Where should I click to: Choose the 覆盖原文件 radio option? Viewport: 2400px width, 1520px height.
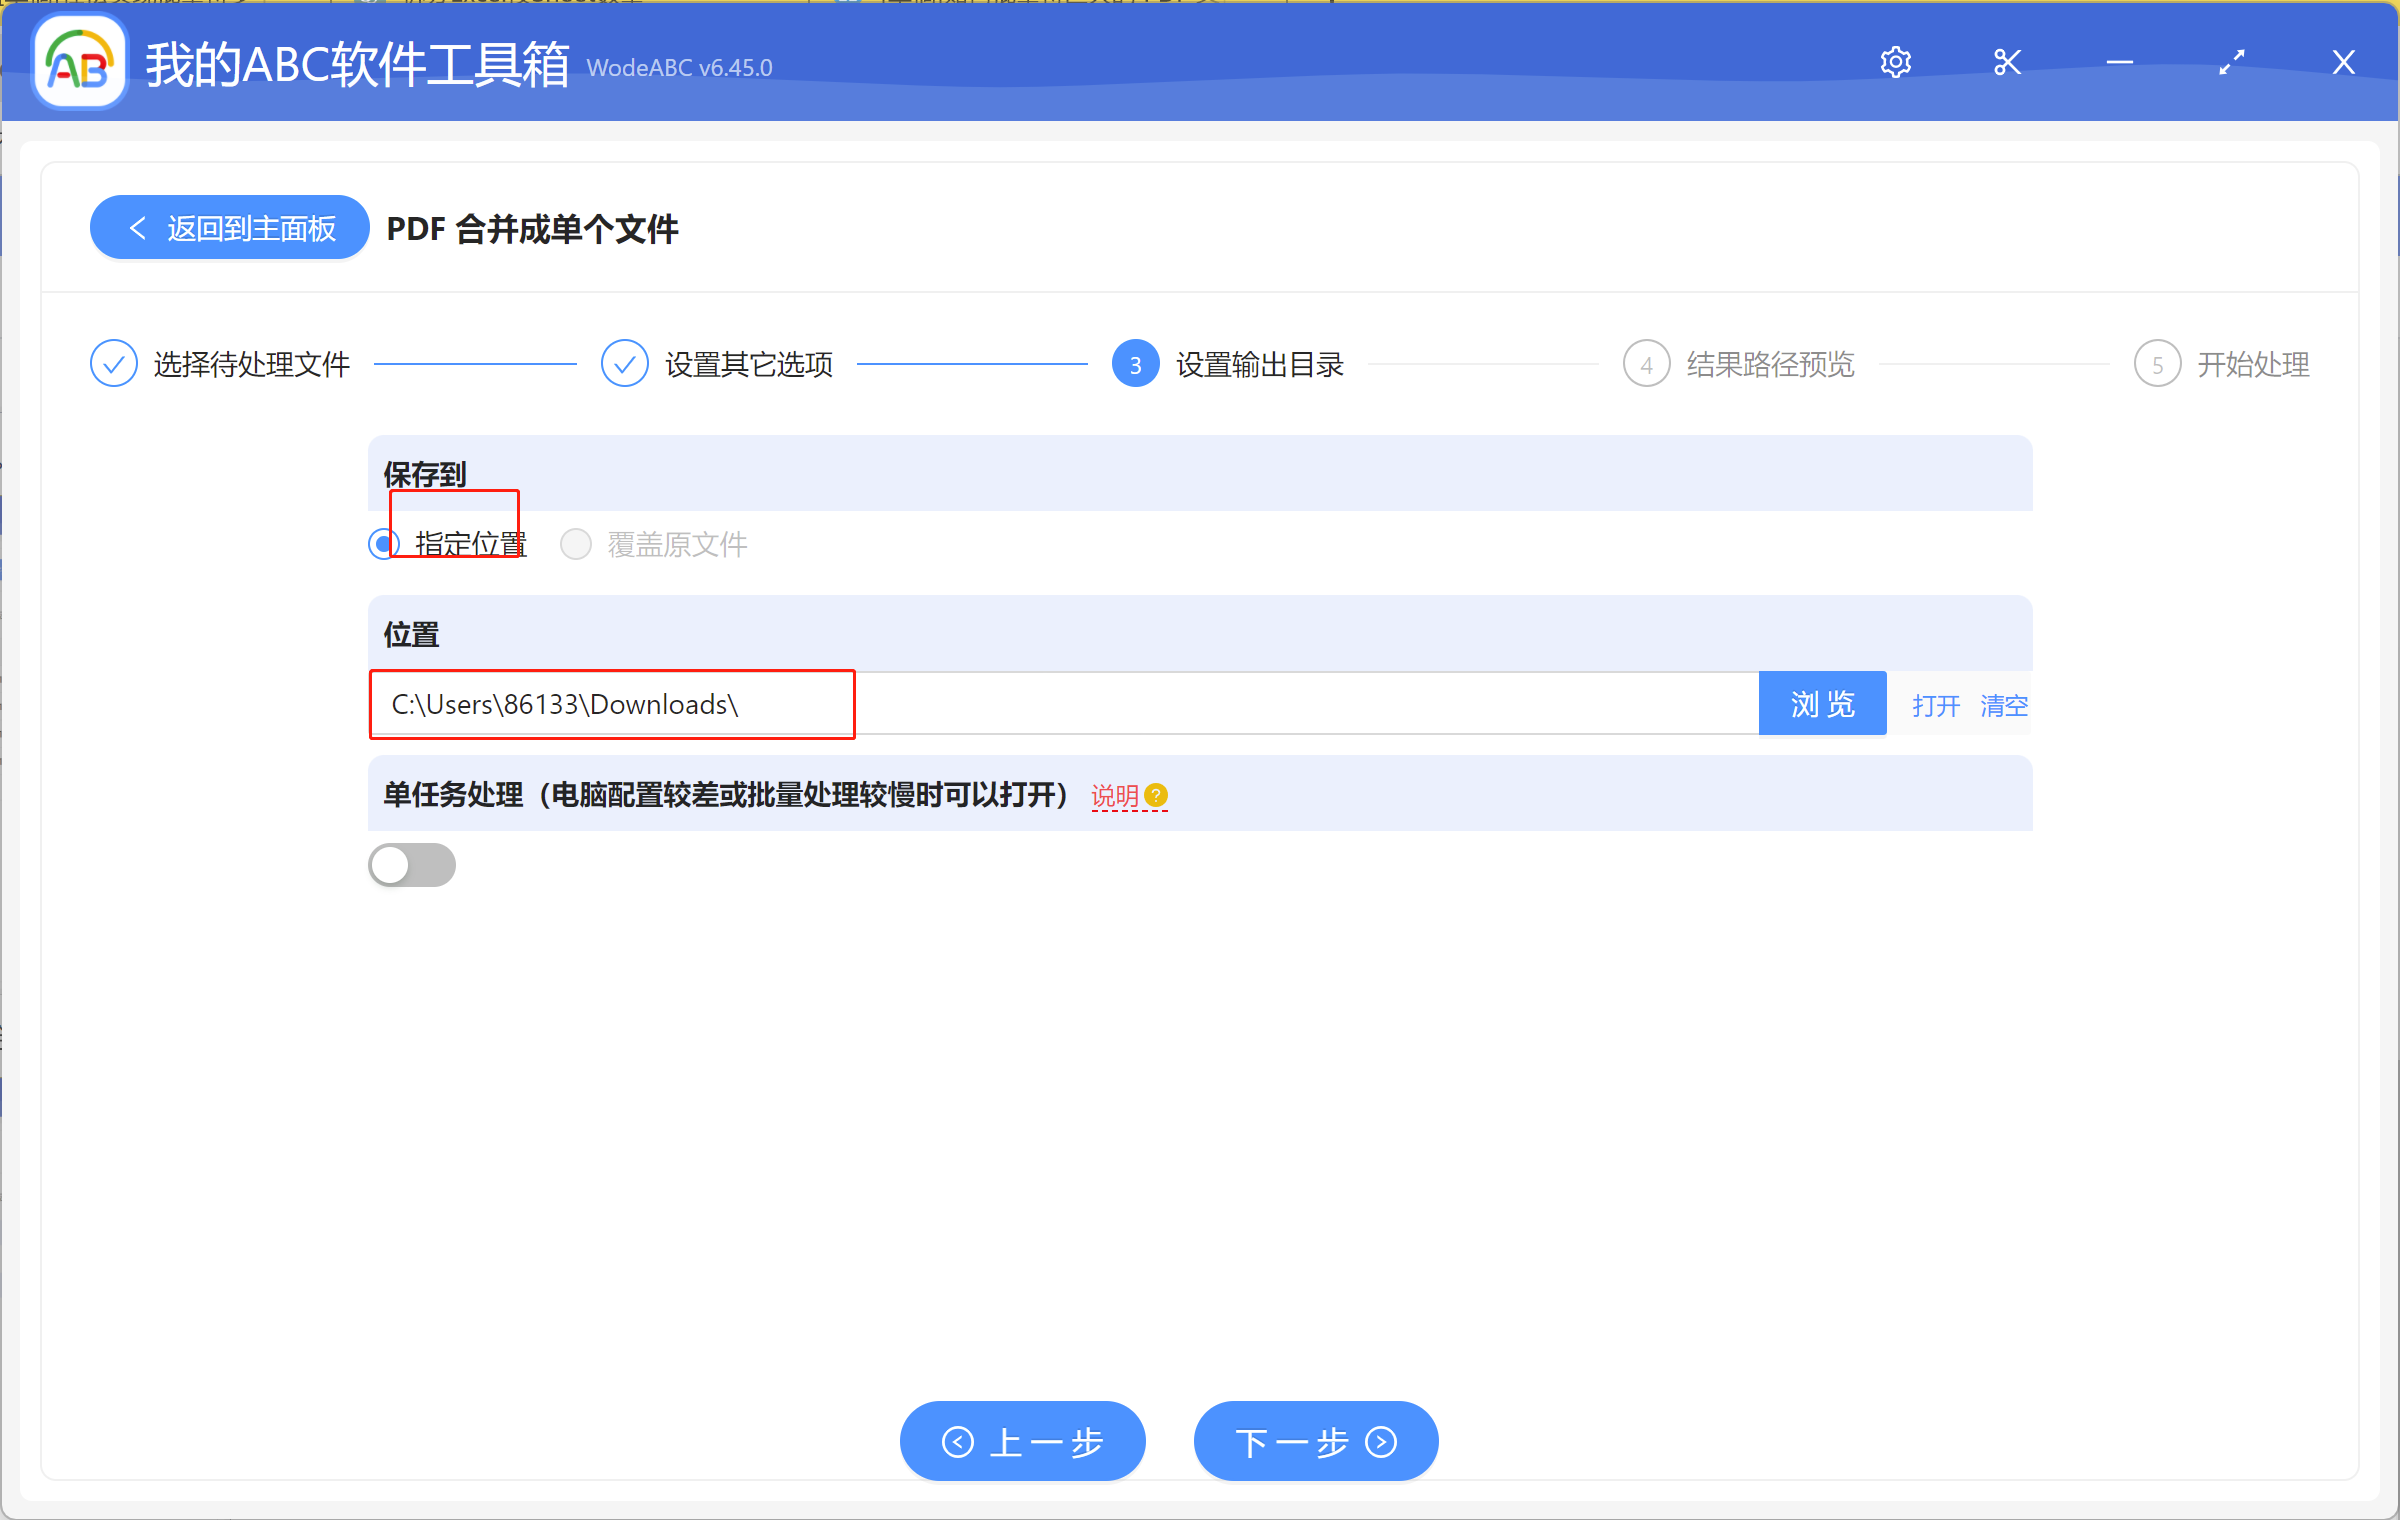point(576,544)
